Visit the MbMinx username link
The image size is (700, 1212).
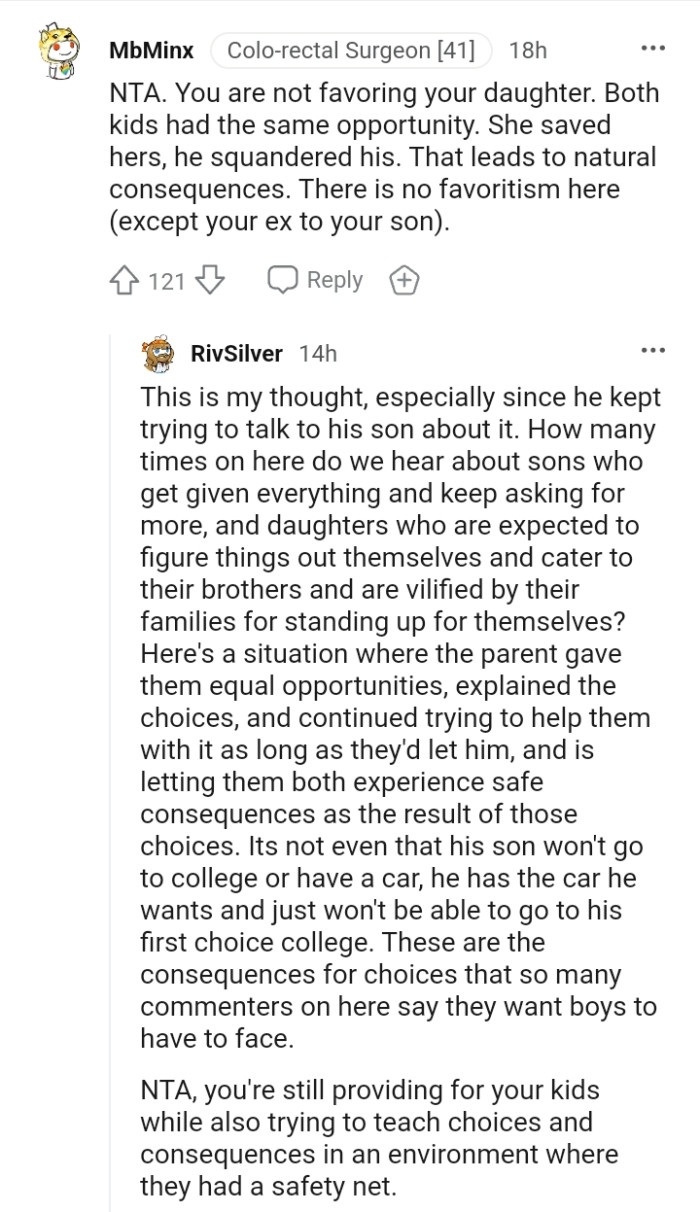pyautogui.click(x=151, y=50)
